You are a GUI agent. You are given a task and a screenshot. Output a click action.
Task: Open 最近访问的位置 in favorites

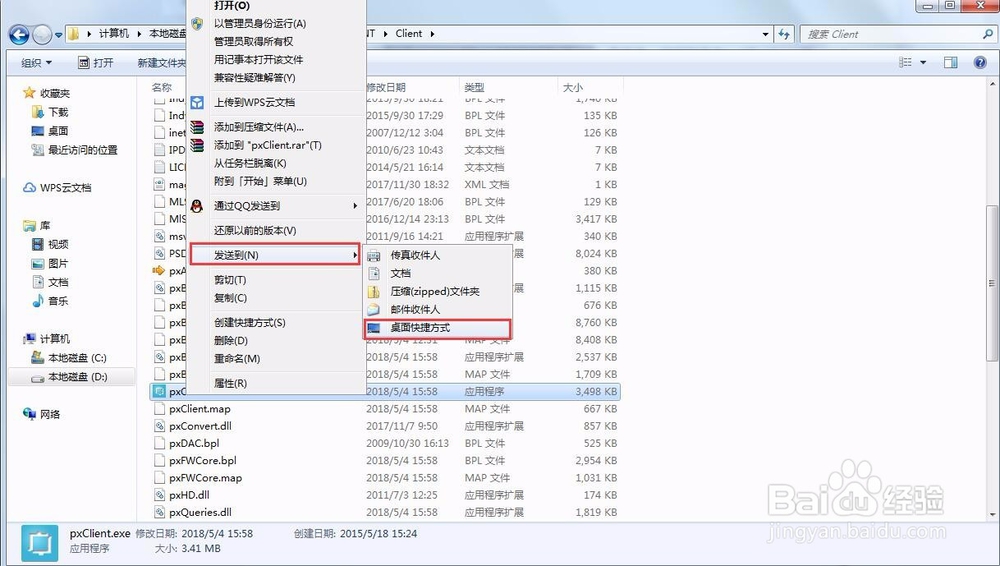tap(75, 150)
